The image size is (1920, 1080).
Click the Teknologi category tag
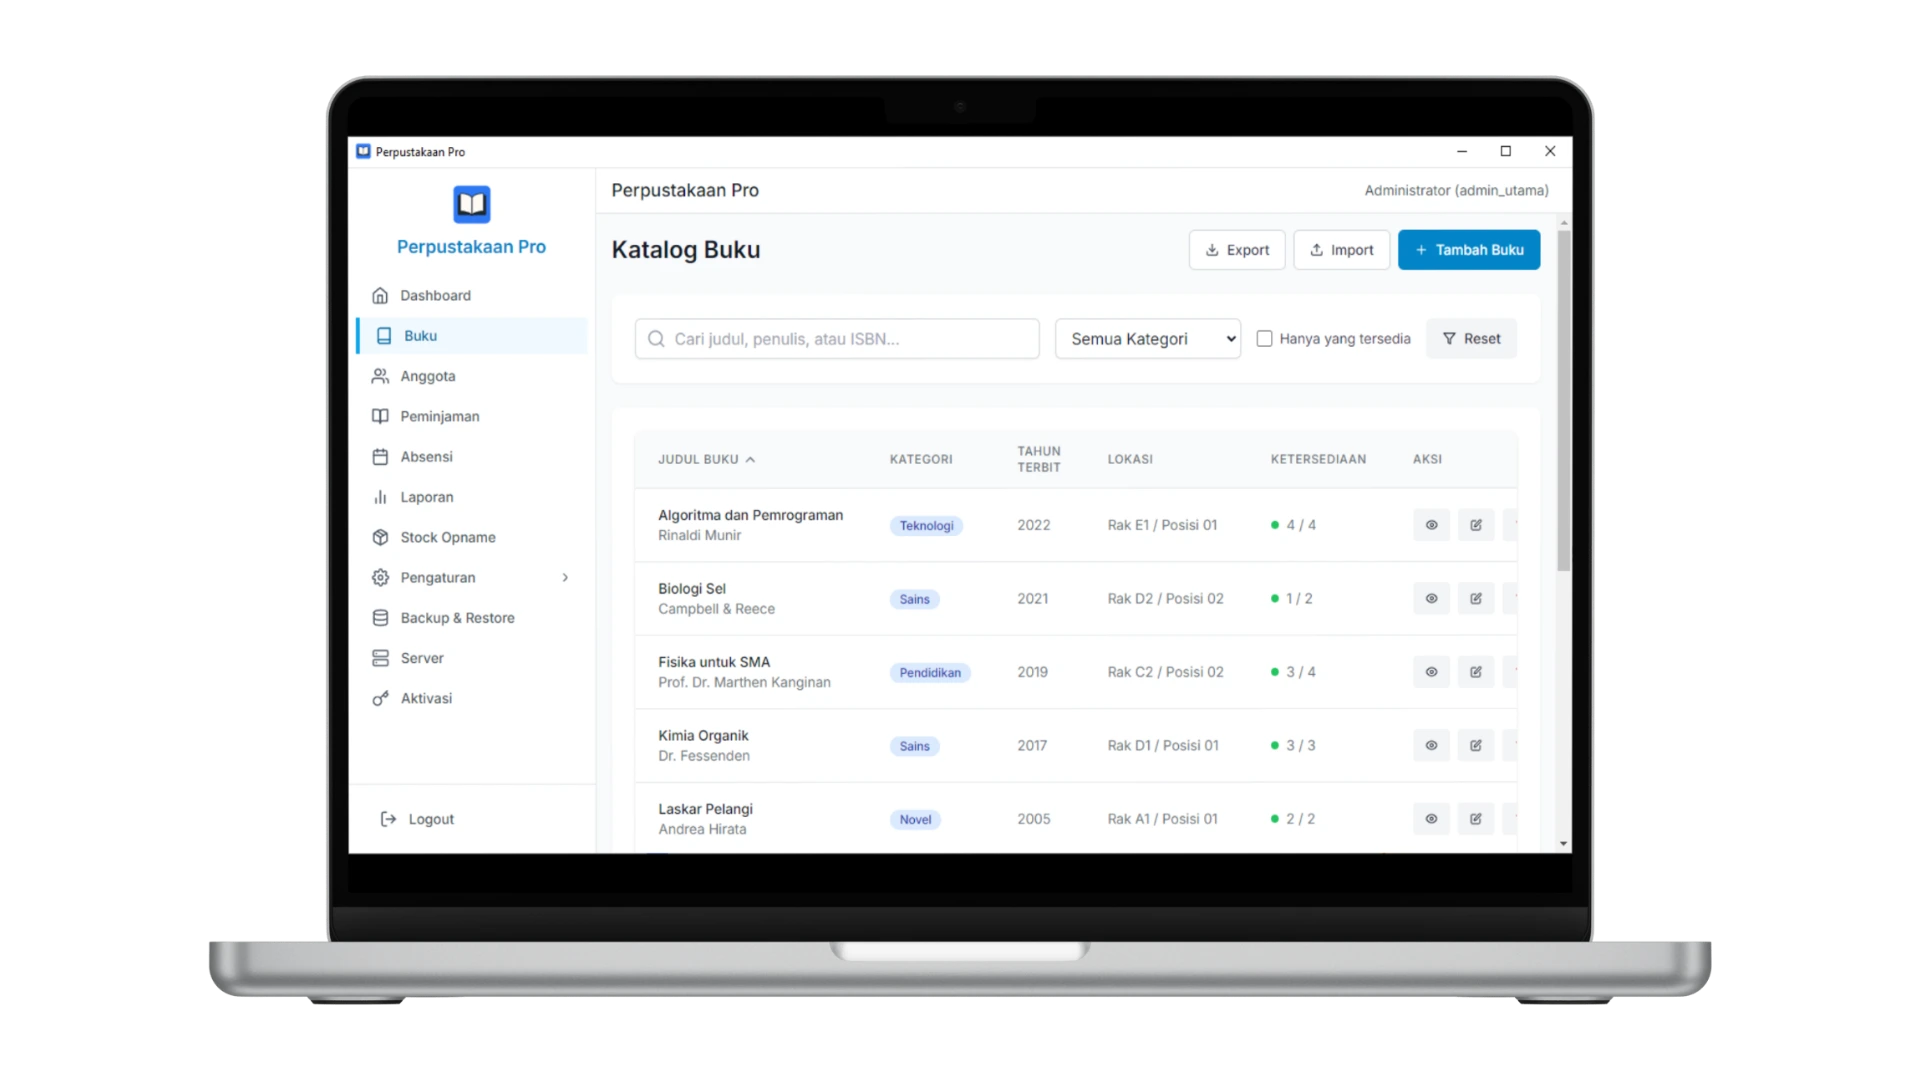point(926,526)
